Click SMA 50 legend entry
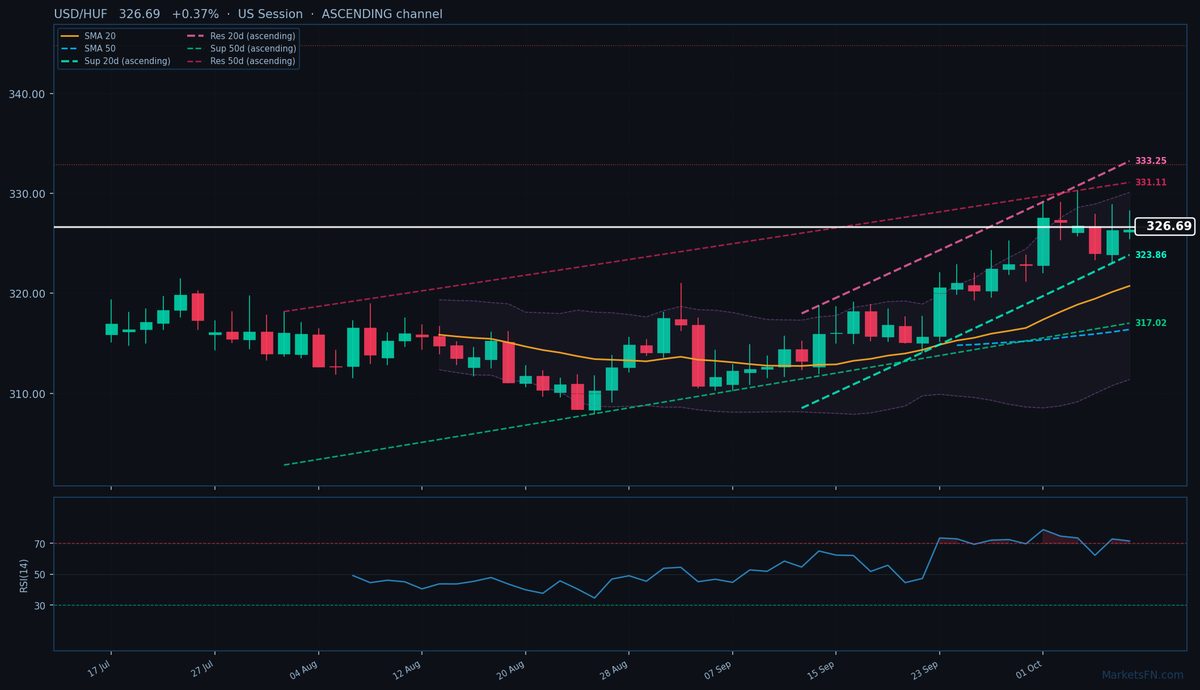The height and width of the screenshot is (690, 1200). click(x=100, y=48)
